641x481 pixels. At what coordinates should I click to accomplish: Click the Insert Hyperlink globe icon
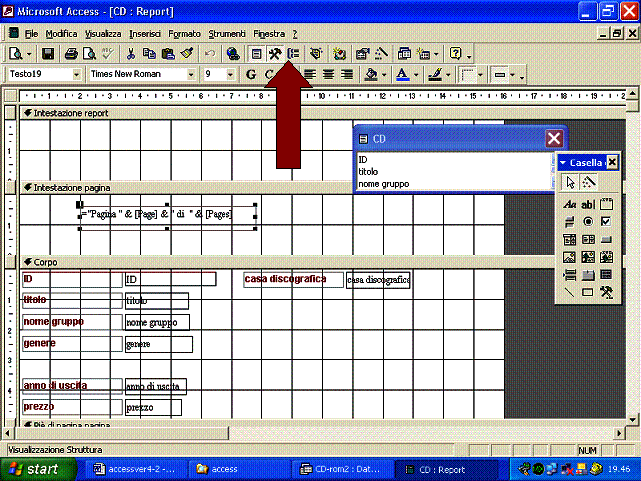(x=233, y=54)
